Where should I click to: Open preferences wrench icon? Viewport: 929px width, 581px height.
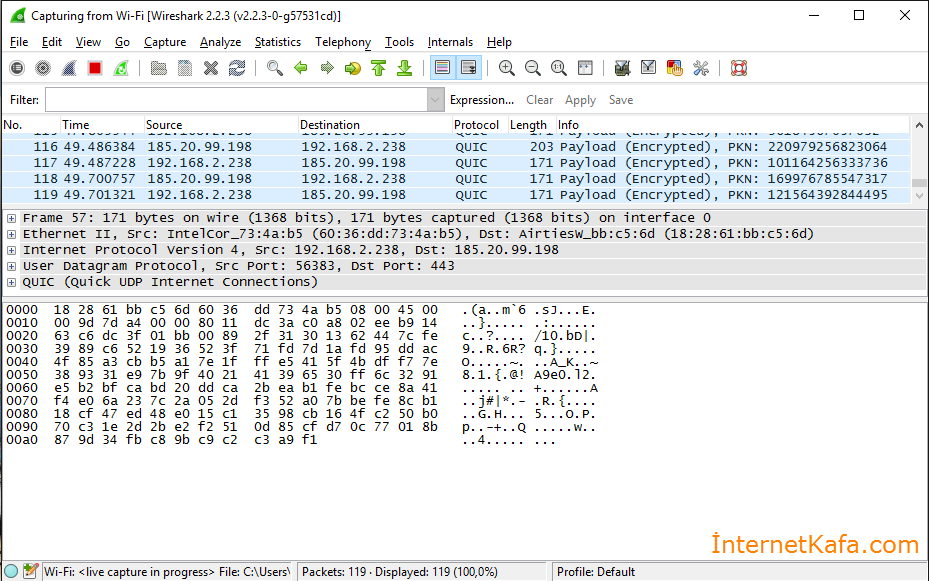[701, 68]
